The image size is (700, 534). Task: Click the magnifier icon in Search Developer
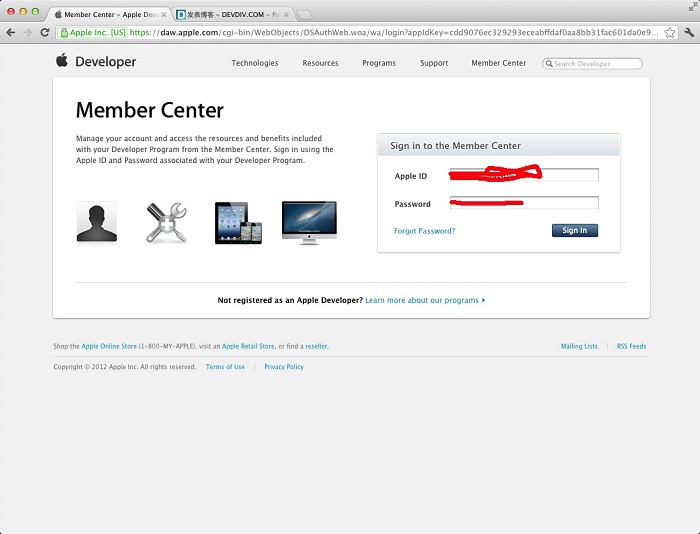[549, 64]
